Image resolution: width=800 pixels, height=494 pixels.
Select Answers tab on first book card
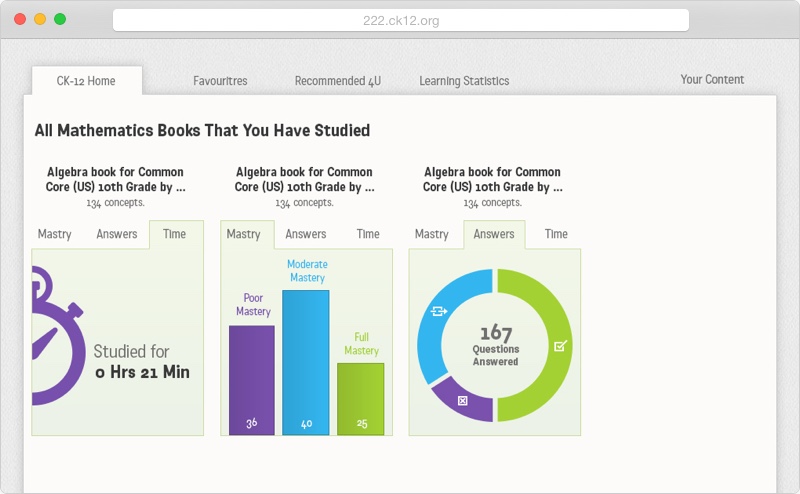pyautogui.click(x=117, y=234)
